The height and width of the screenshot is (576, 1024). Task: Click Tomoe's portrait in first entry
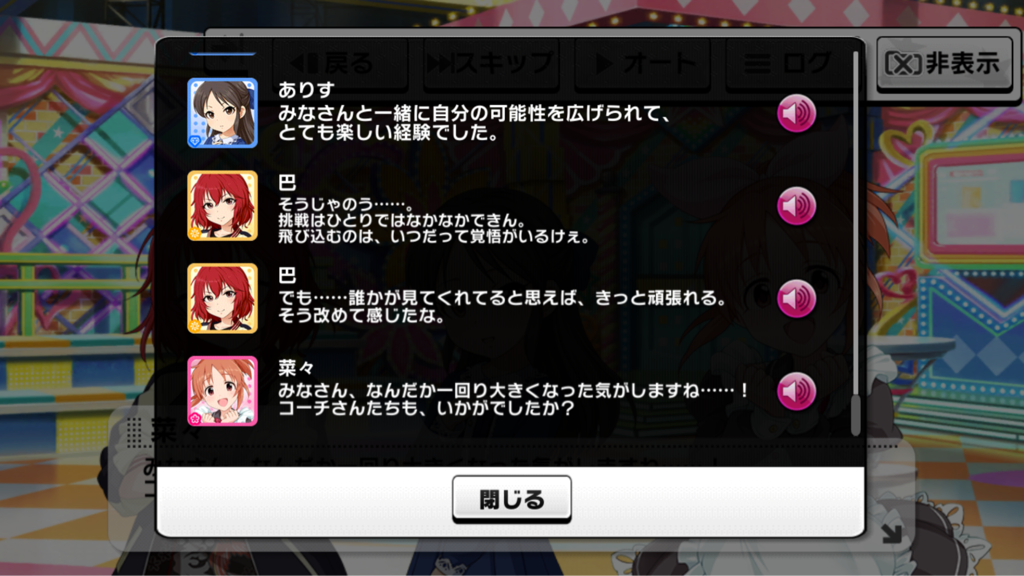click(223, 206)
